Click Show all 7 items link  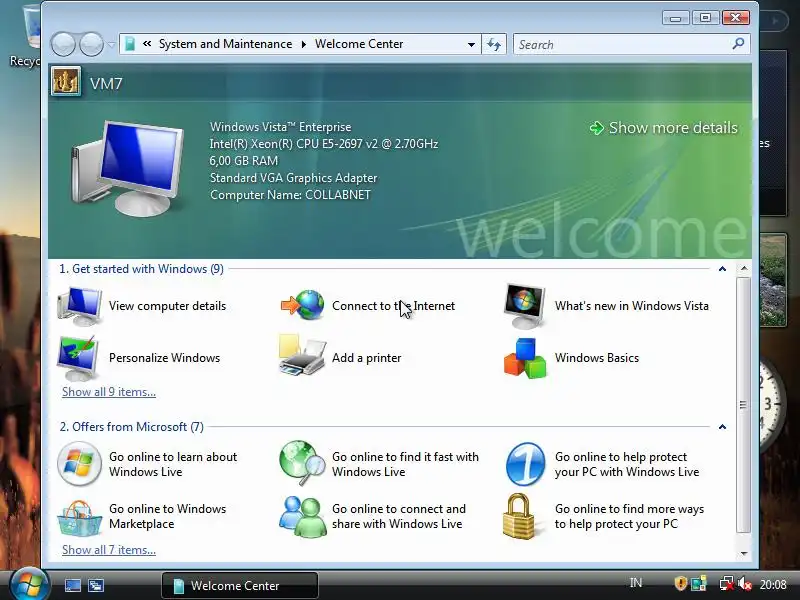[109, 550]
